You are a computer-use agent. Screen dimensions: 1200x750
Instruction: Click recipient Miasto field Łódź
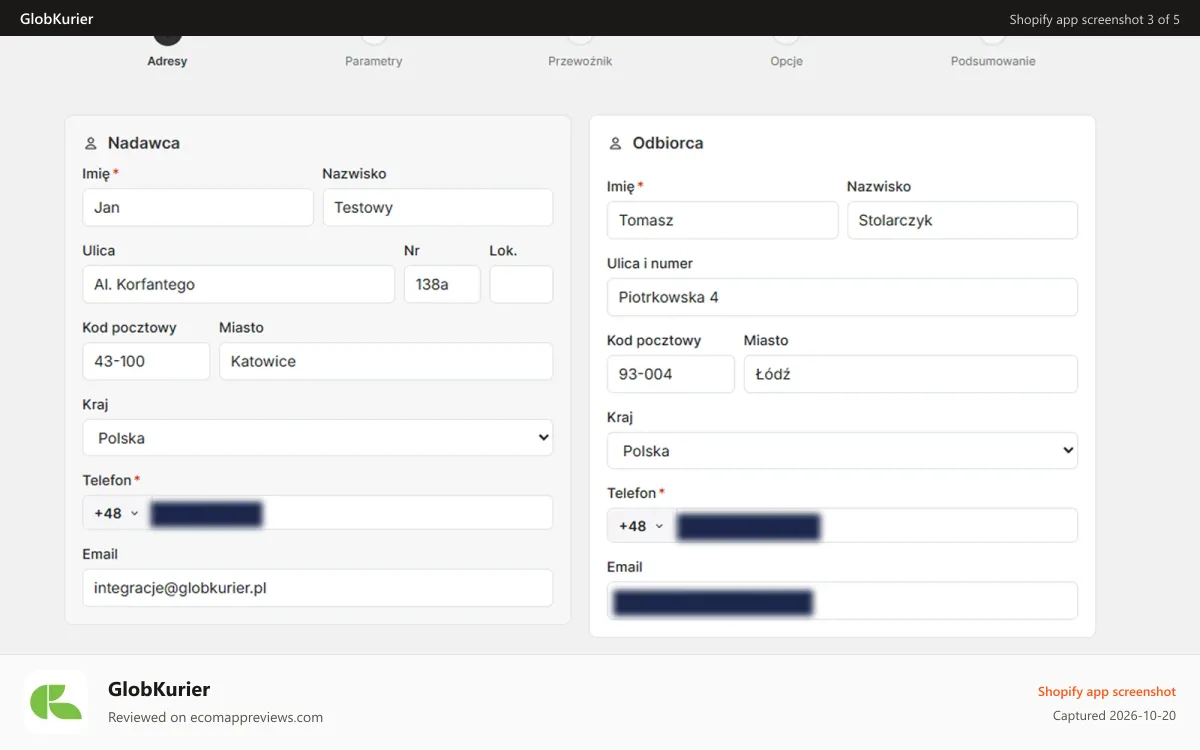click(911, 374)
